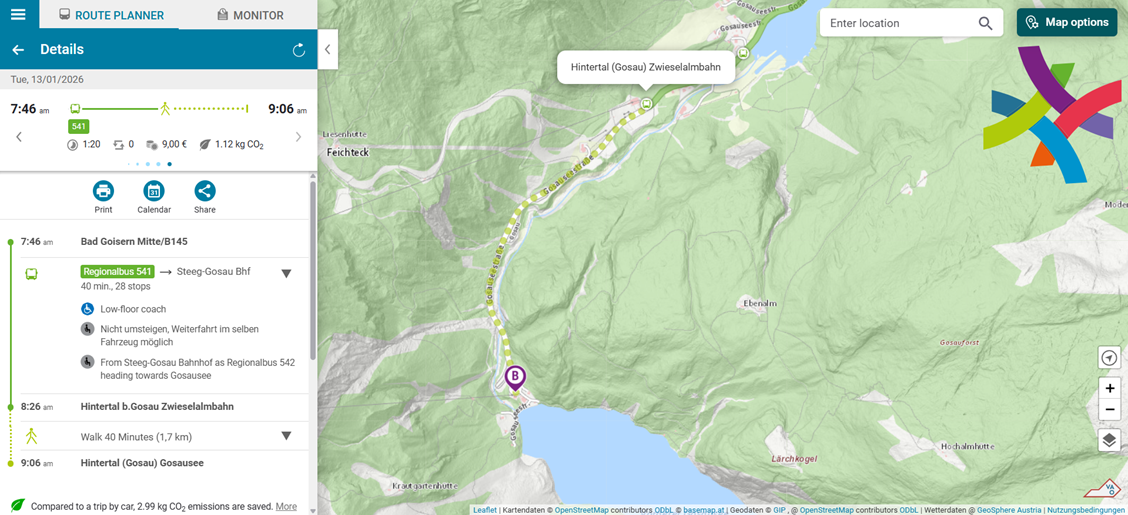Expand the 40 minute walk details
The image size is (1128, 515).
click(x=286, y=436)
